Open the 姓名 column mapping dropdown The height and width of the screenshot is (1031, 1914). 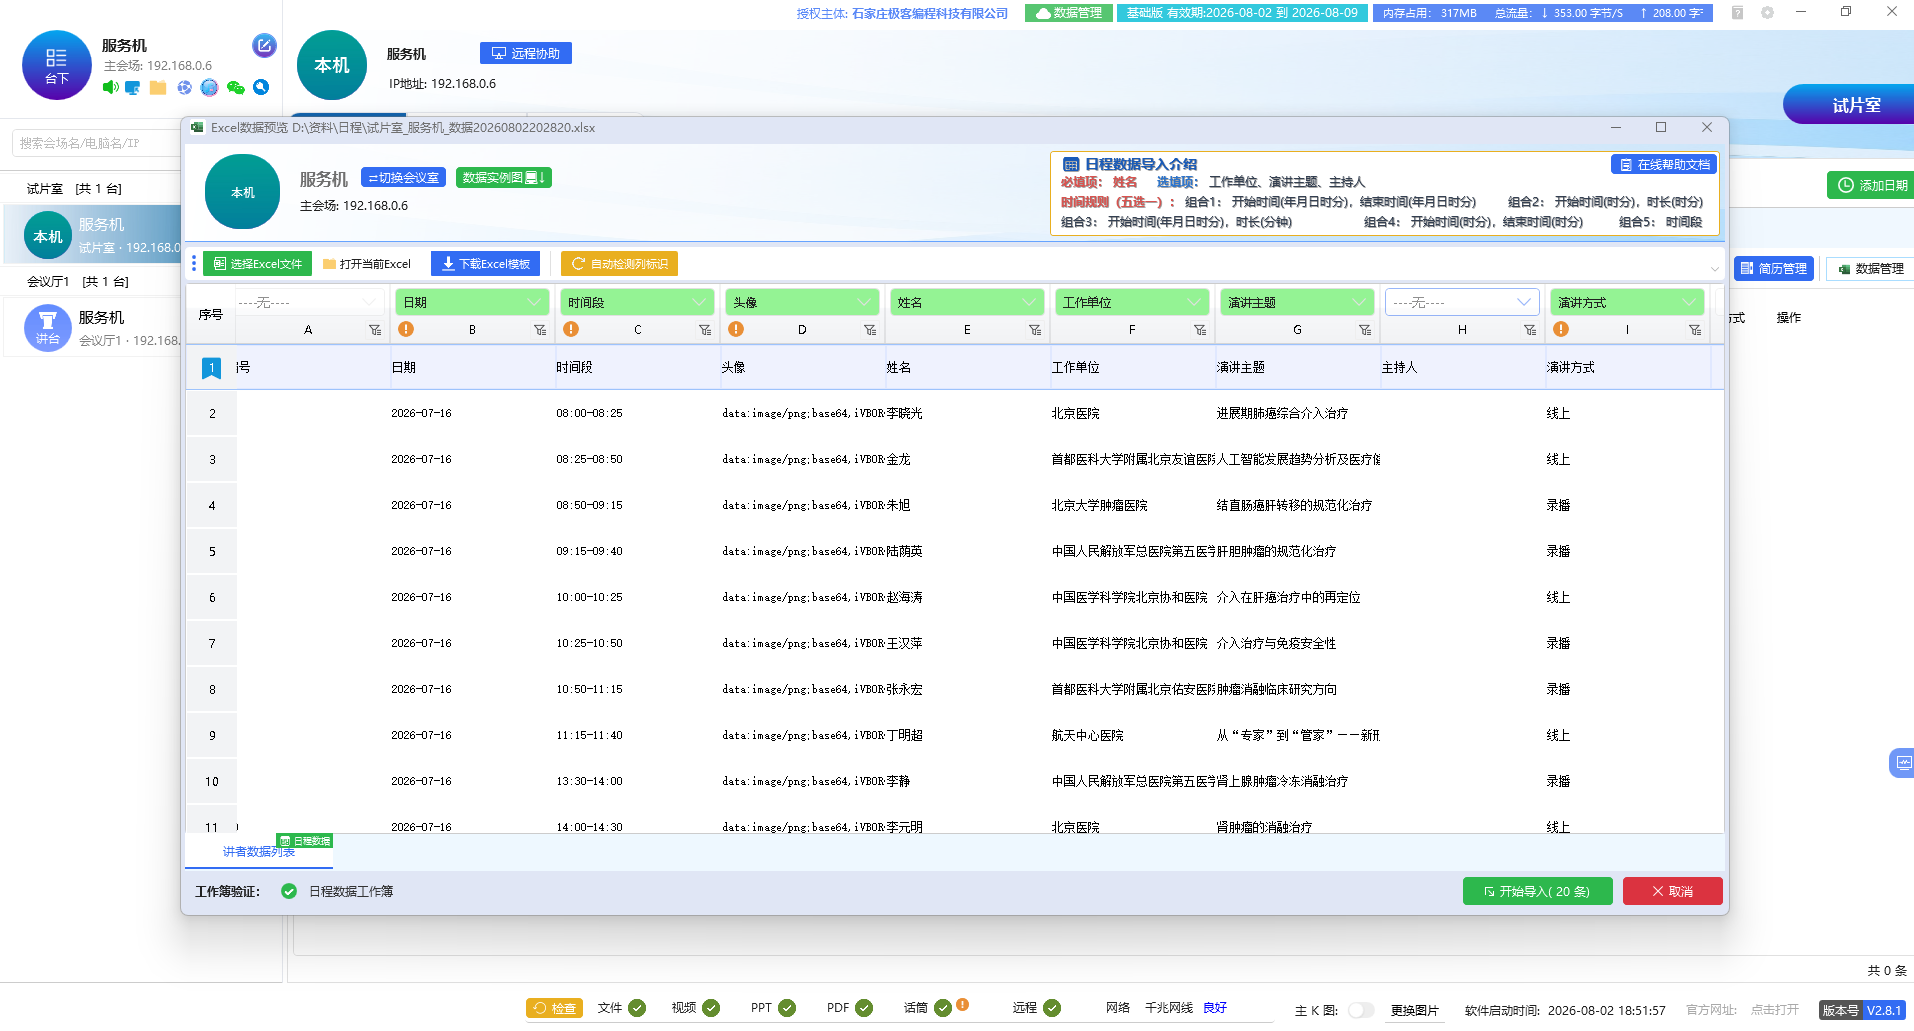[967, 302]
